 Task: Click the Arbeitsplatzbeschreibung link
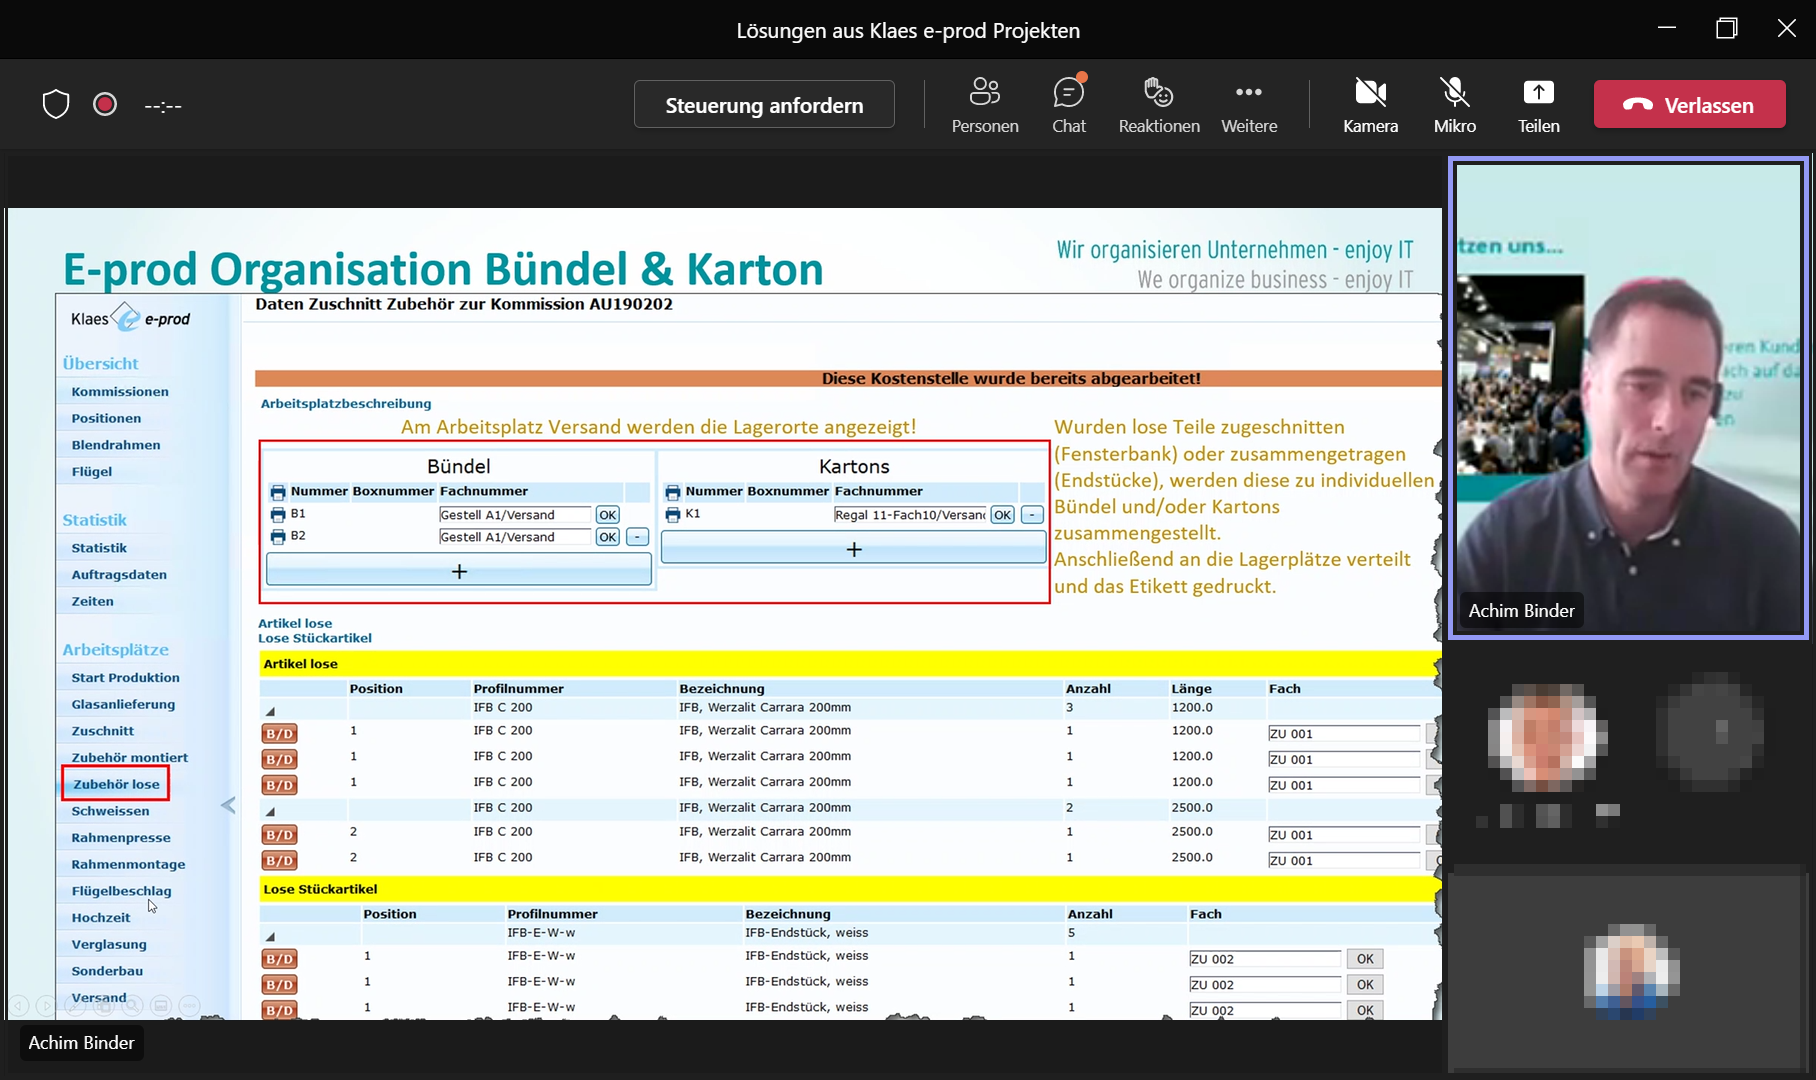pyautogui.click(x=346, y=404)
